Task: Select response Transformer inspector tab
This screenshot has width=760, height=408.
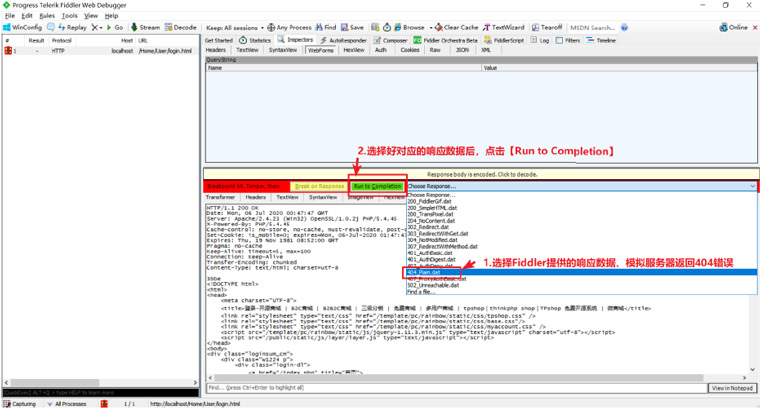Action: (221, 197)
